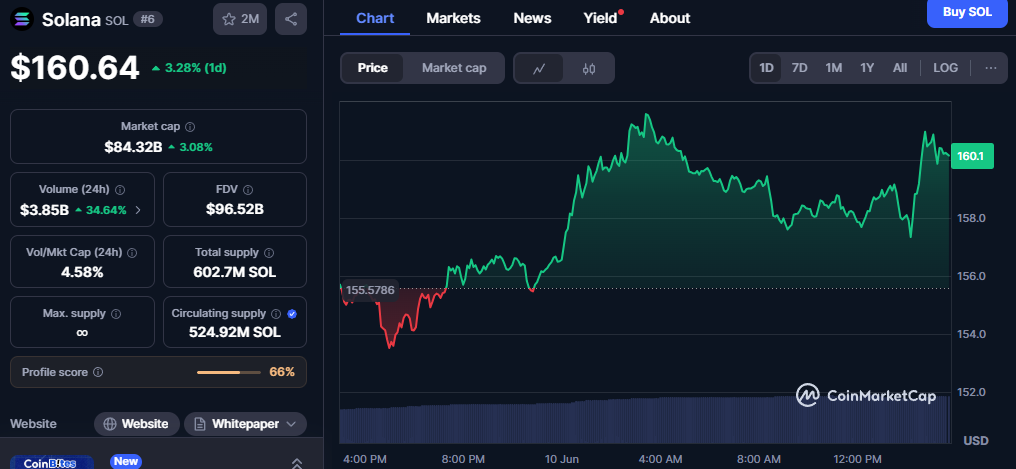Image resolution: width=1016 pixels, height=469 pixels.
Task: Expand the Whitepaper dropdown chevron
Action: 291,424
